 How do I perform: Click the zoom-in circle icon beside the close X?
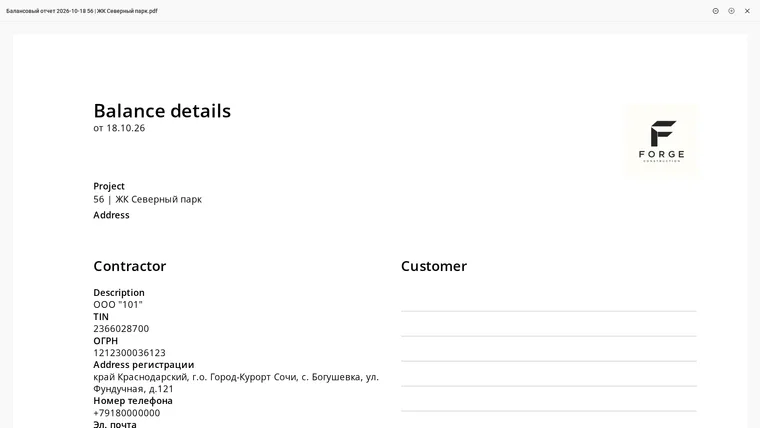pyautogui.click(x=731, y=11)
